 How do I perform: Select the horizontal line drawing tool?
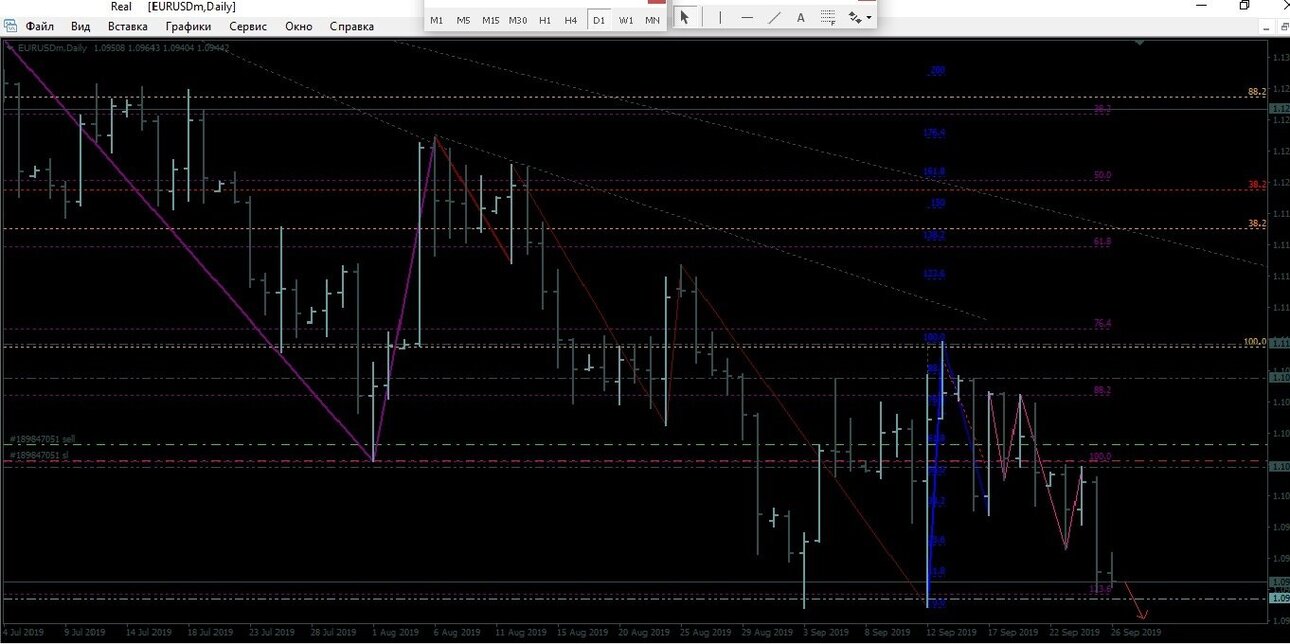click(747, 18)
